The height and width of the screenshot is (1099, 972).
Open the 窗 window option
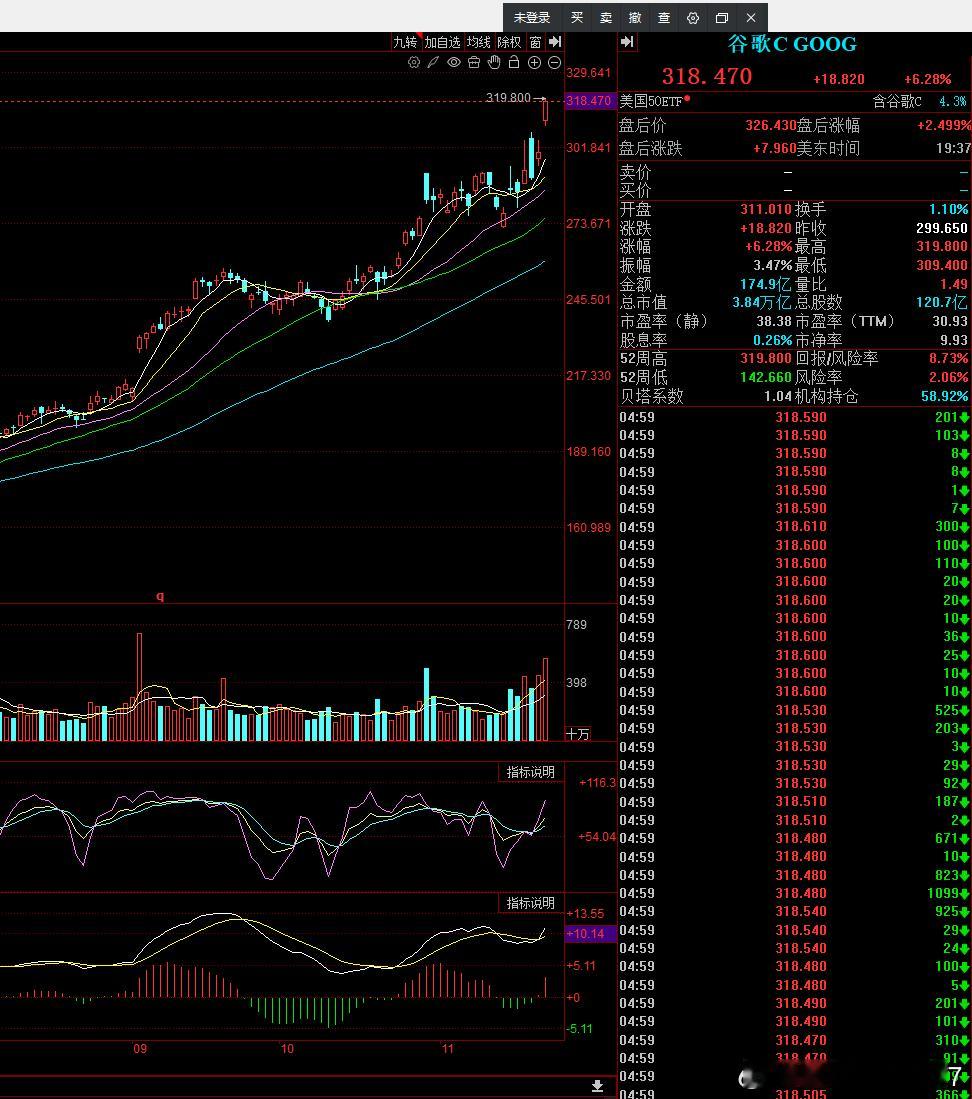(x=535, y=42)
